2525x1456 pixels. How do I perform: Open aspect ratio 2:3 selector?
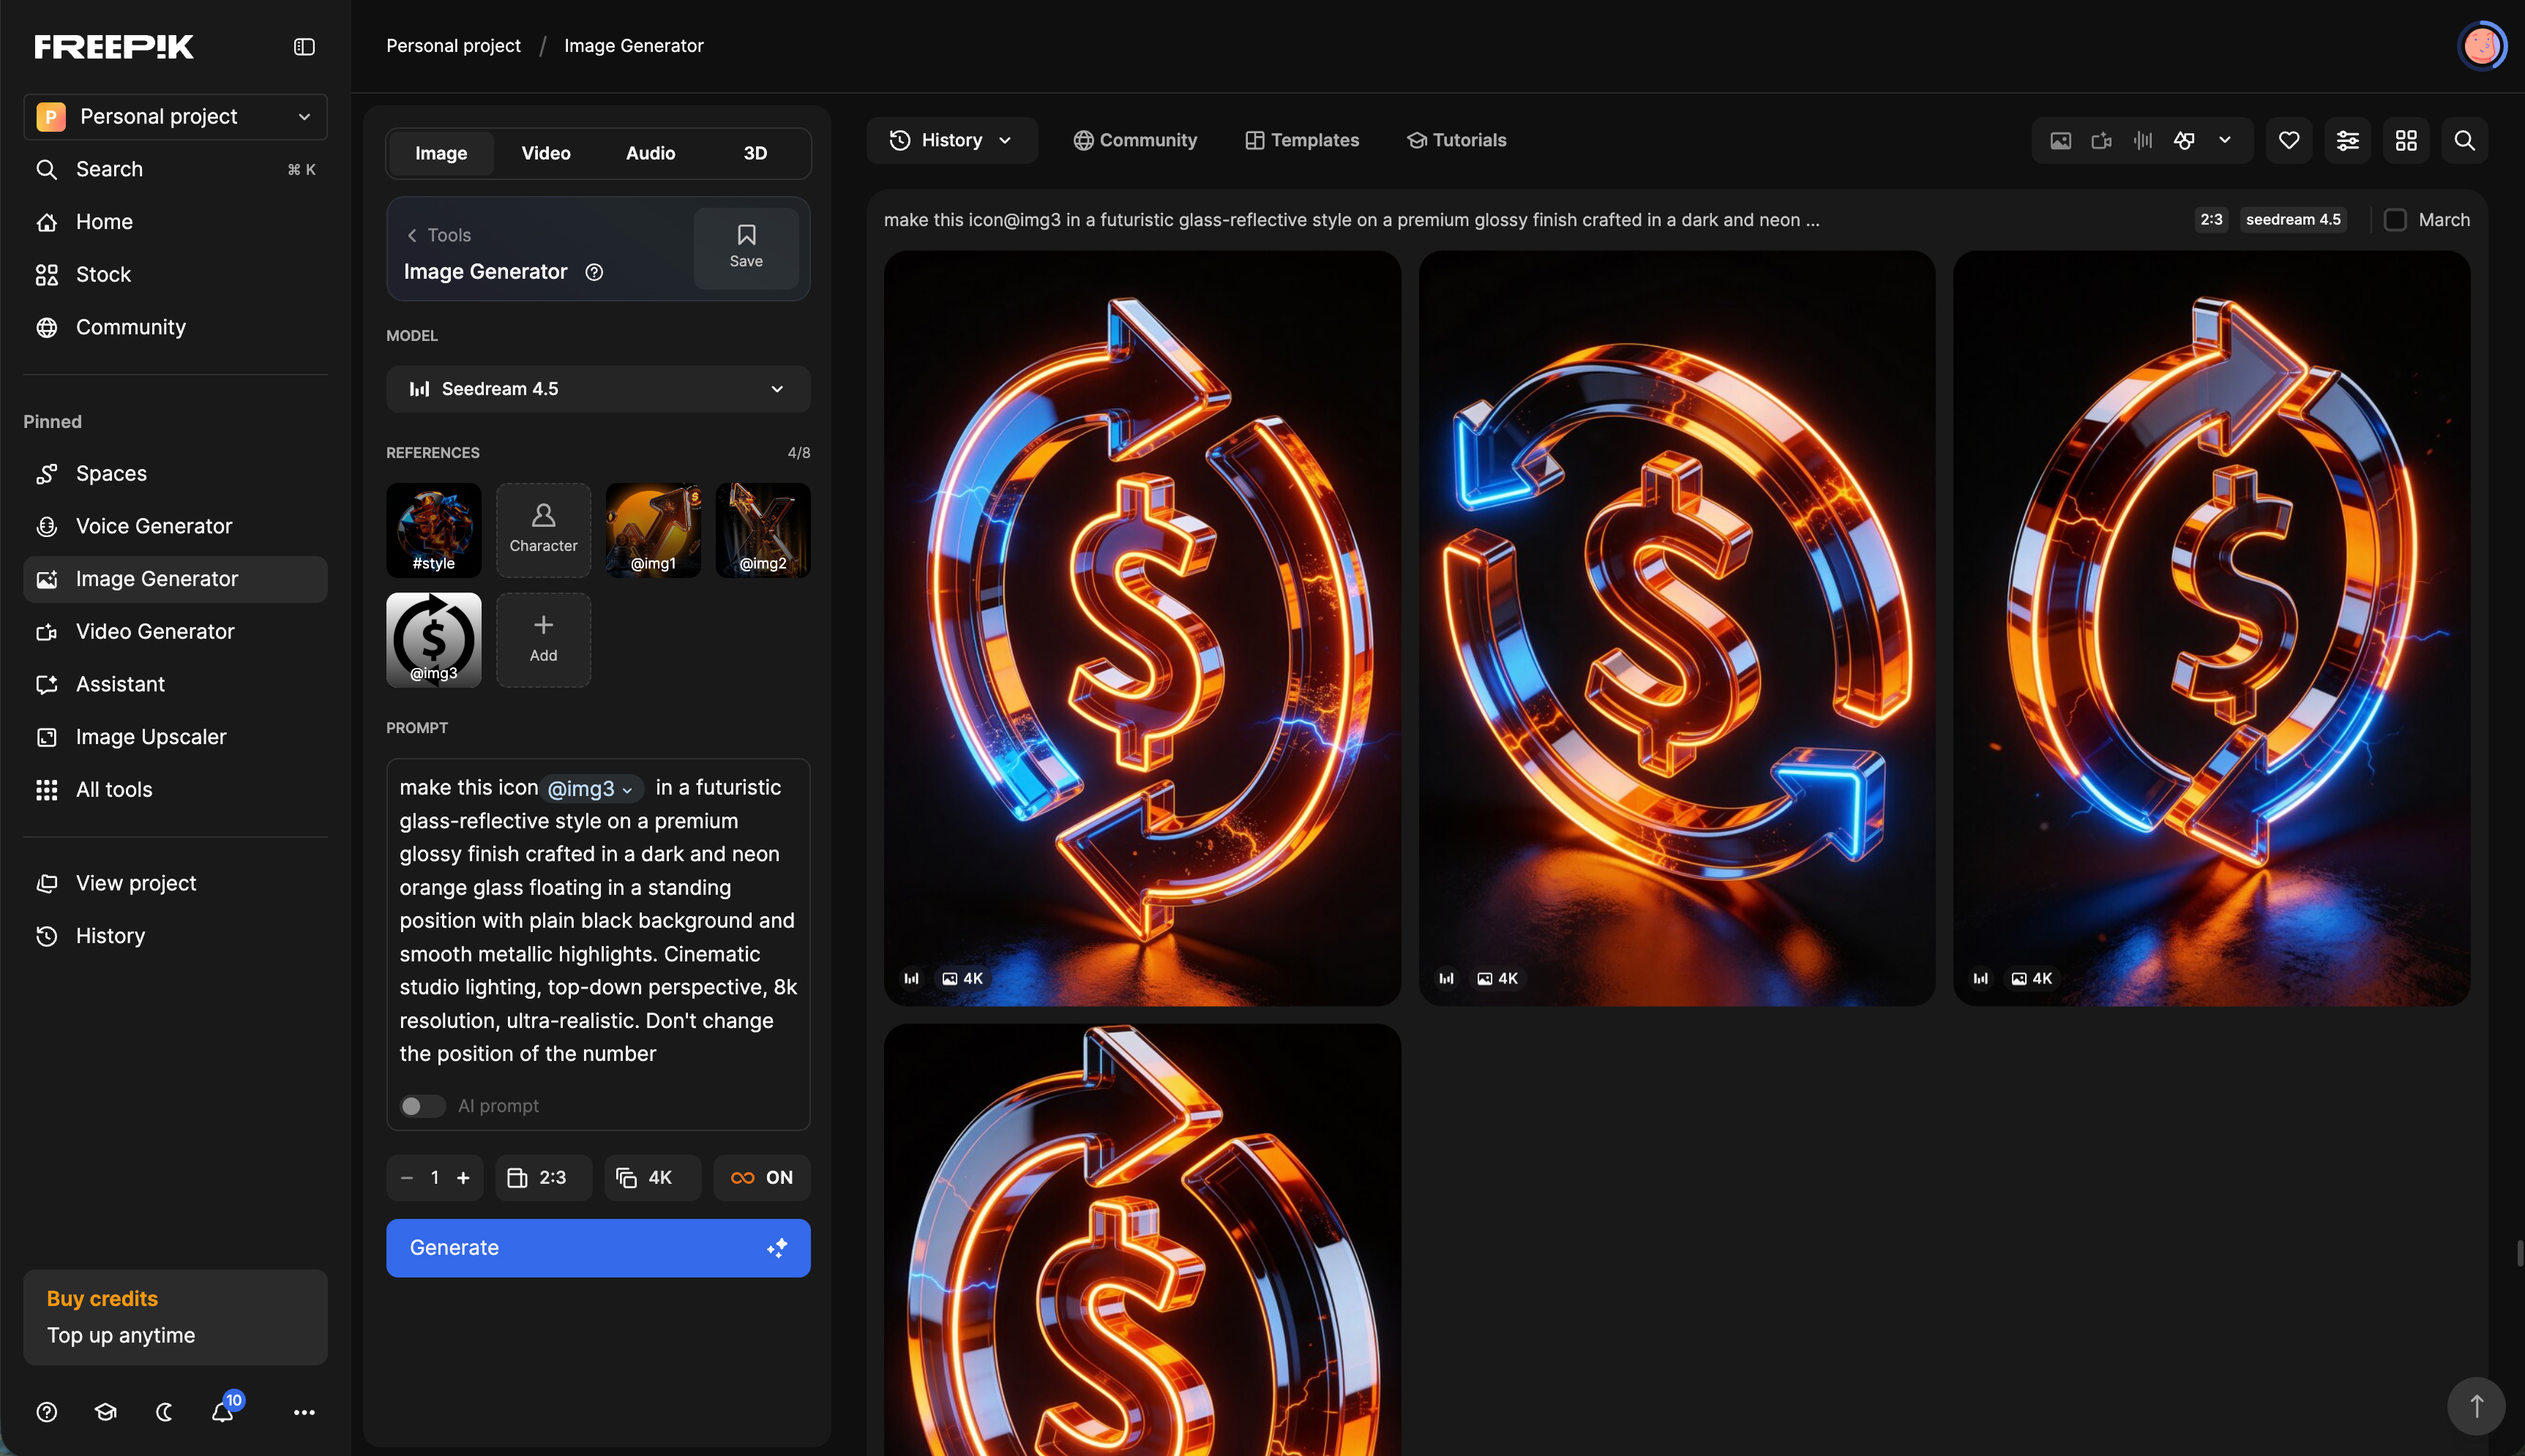(543, 1177)
